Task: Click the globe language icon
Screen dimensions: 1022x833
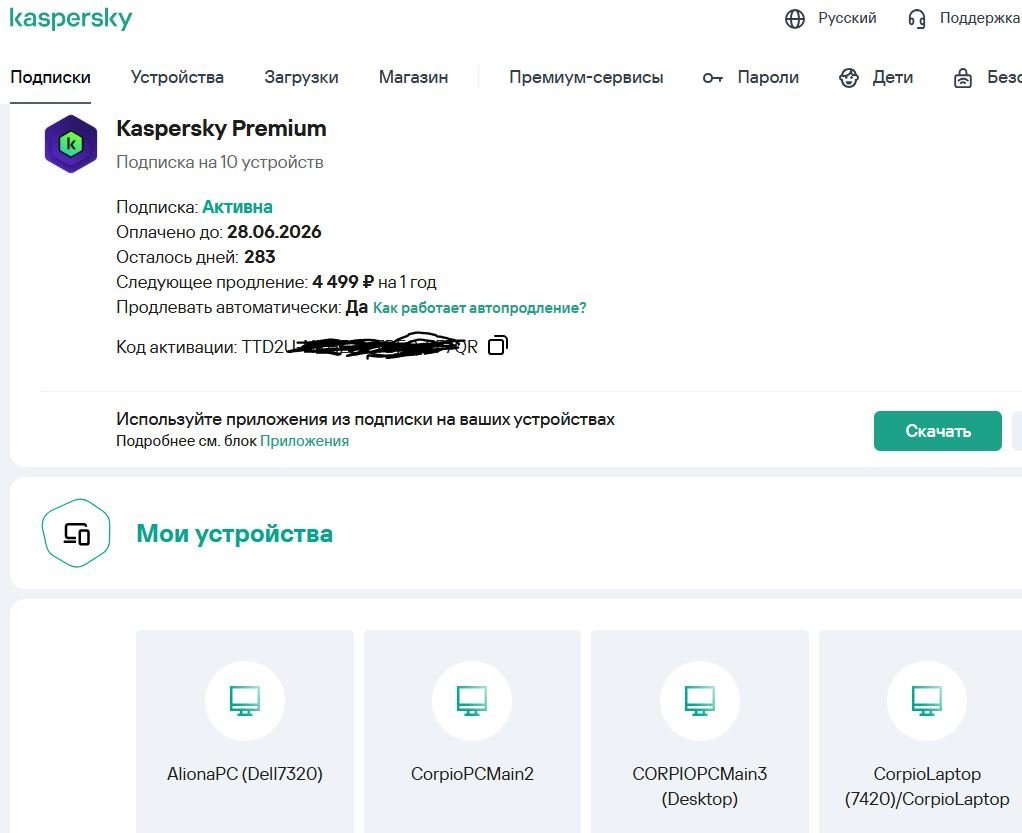Action: point(795,19)
